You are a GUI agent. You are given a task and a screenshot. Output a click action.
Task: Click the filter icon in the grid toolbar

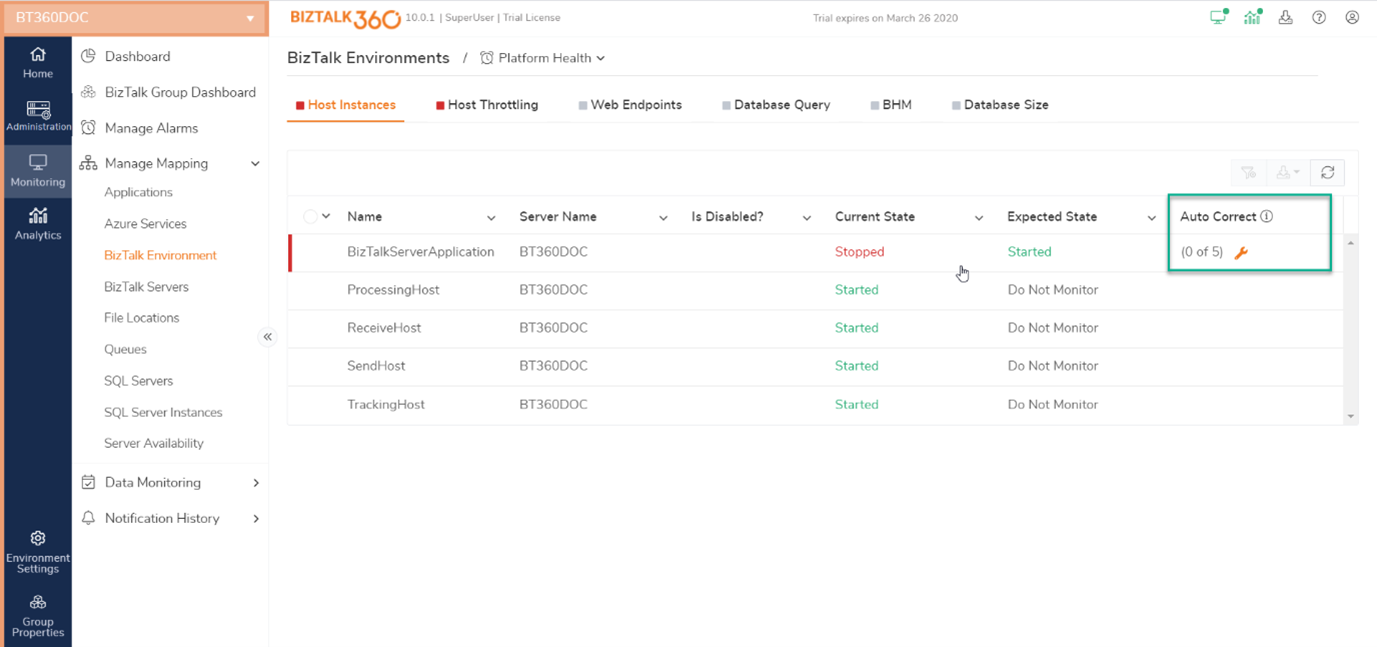coord(1249,173)
